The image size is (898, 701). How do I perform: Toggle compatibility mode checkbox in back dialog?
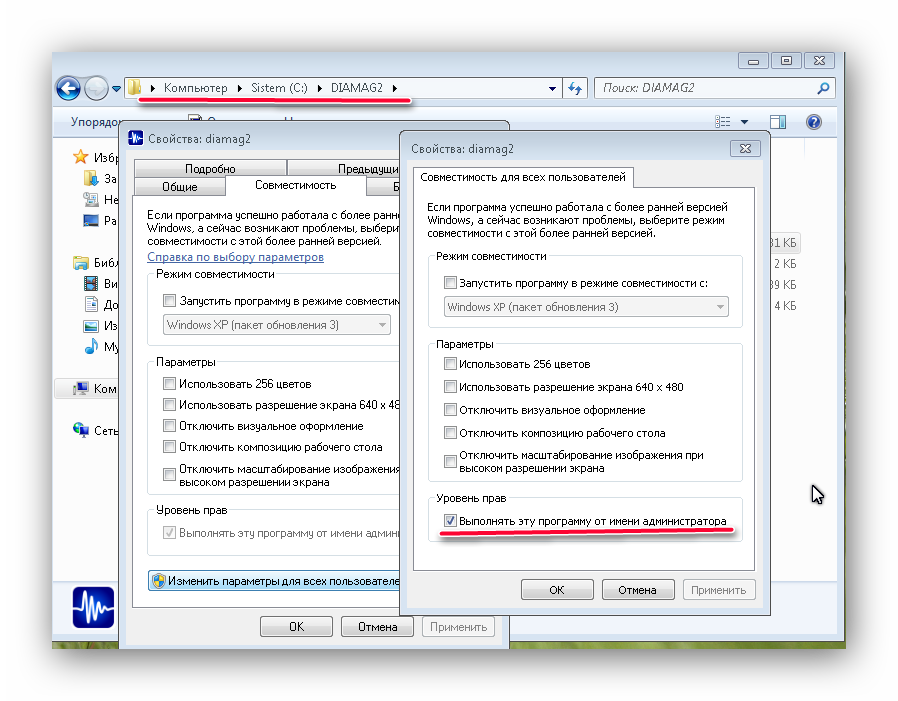[169, 300]
